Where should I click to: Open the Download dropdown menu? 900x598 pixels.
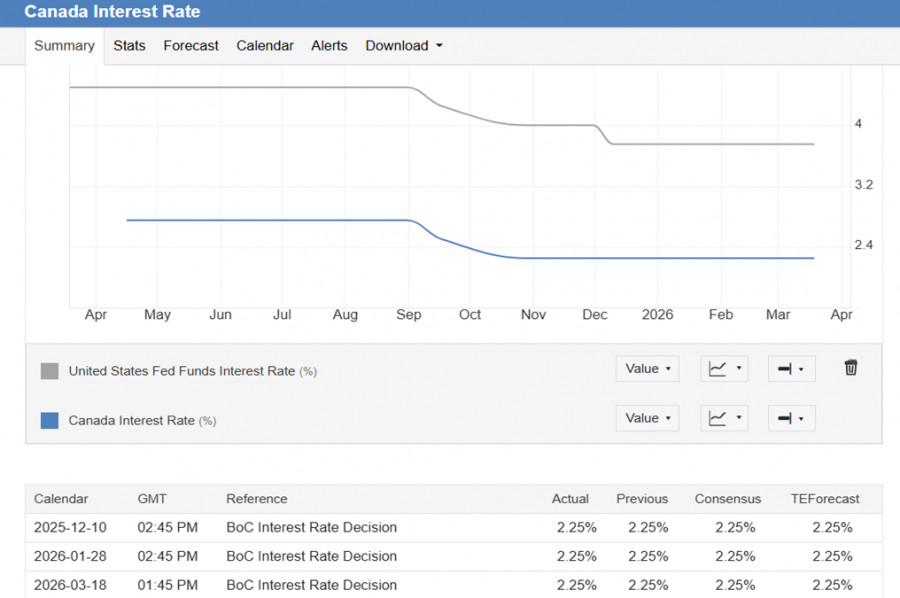pos(403,46)
